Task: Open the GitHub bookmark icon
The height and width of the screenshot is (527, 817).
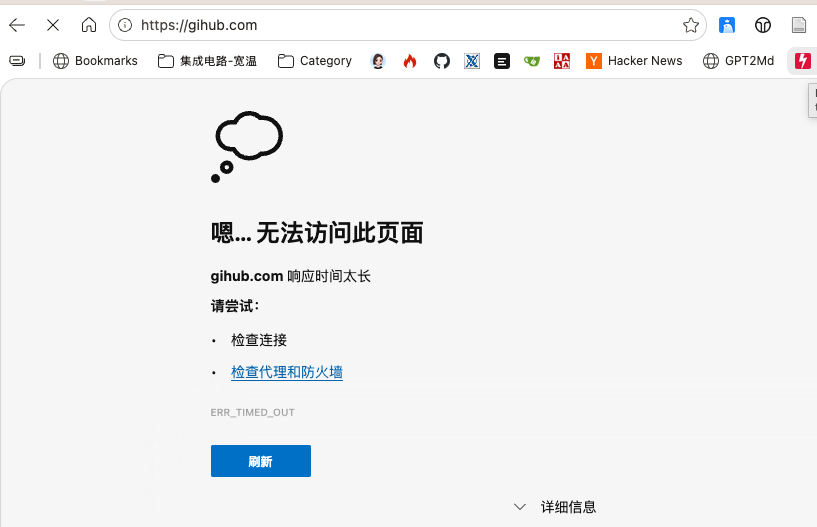Action: pyautogui.click(x=442, y=61)
